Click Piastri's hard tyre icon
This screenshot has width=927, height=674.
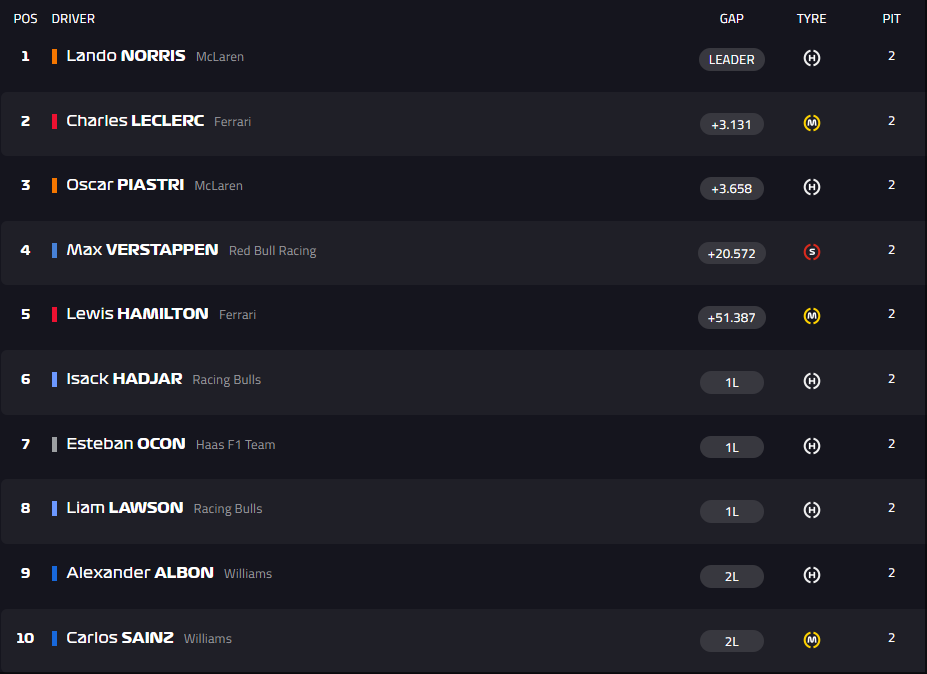812,187
